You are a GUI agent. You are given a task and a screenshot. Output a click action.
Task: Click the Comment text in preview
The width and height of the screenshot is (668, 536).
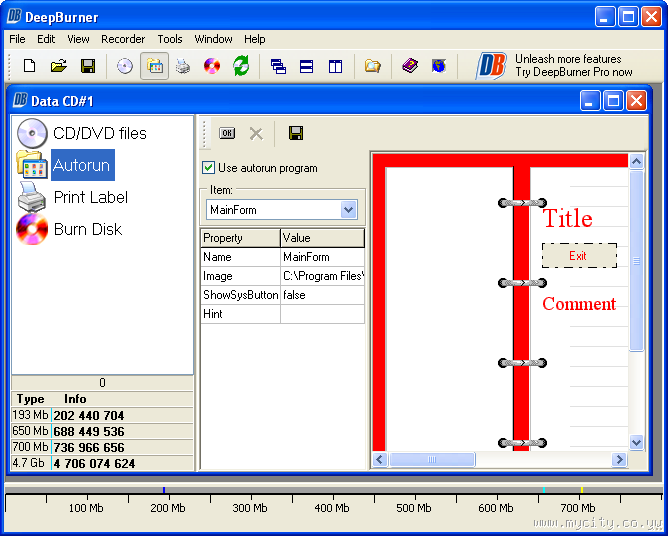coord(579,304)
